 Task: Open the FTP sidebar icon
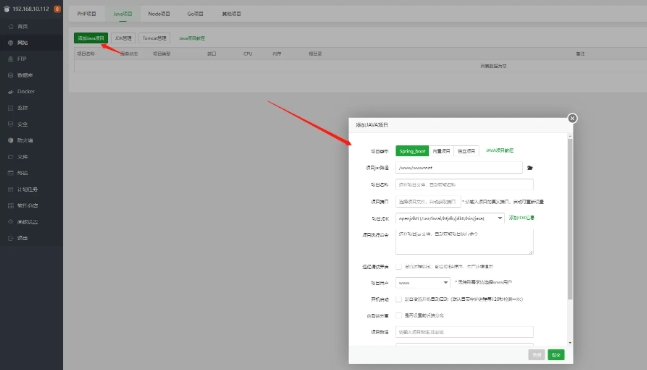(x=11, y=59)
